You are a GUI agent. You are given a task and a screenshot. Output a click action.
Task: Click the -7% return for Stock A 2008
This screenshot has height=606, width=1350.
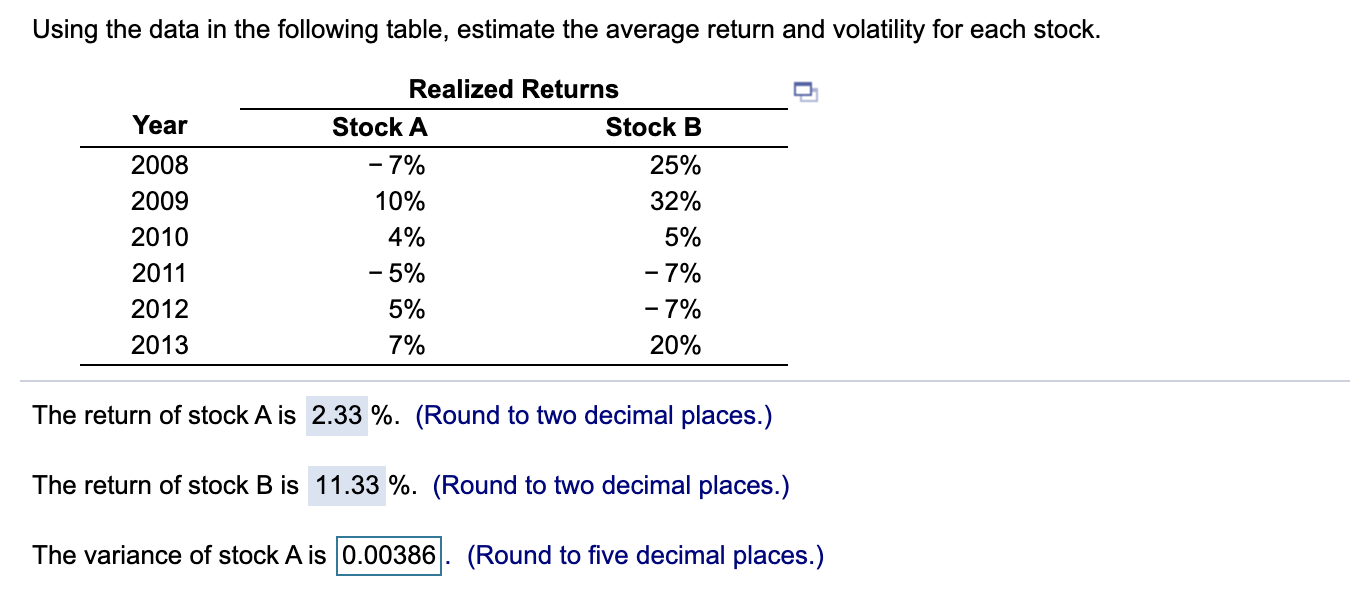399,165
